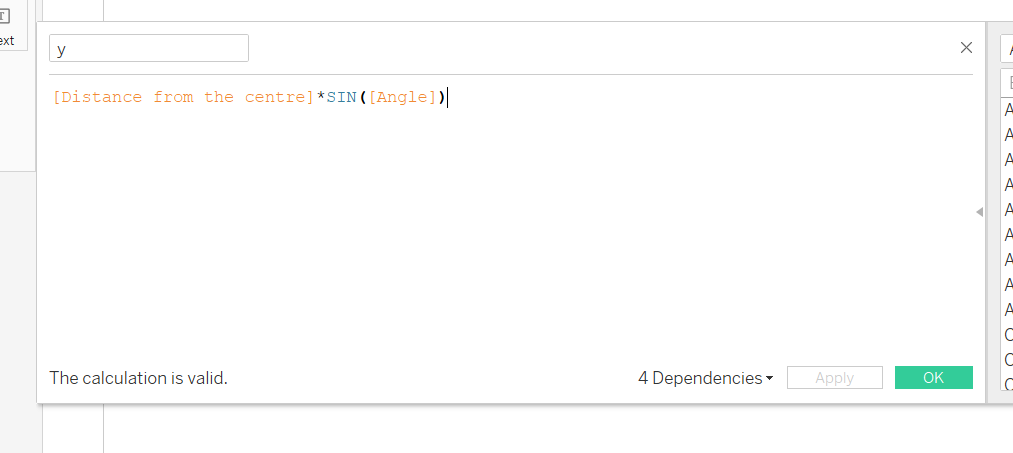Viewport: 1013px width, 453px height.
Task: Select the second function in the list
Action: point(1008,134)
